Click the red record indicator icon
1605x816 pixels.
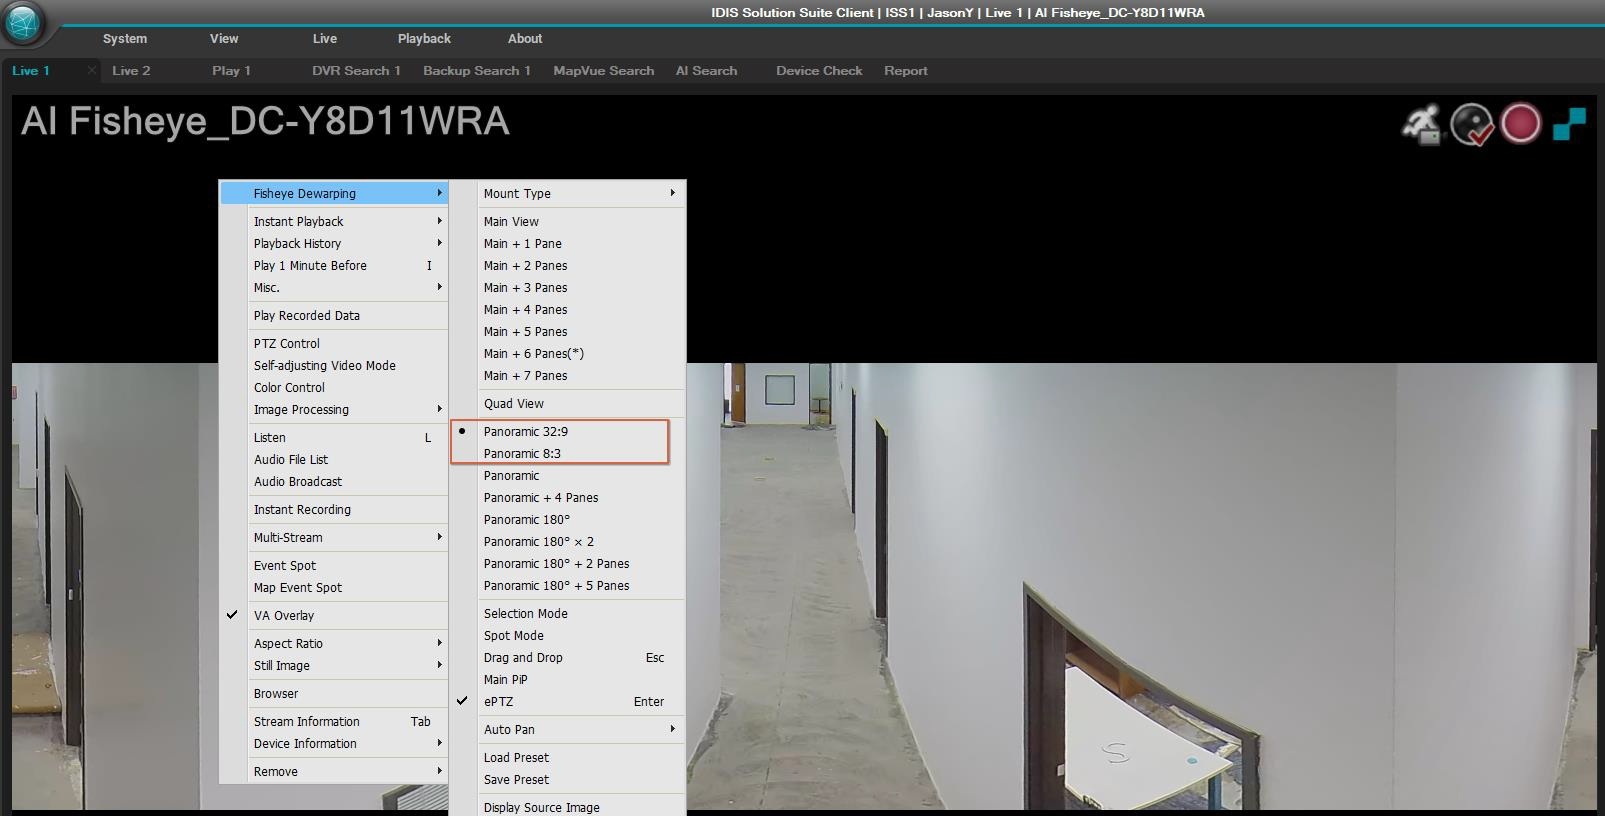pos(1521,124)
